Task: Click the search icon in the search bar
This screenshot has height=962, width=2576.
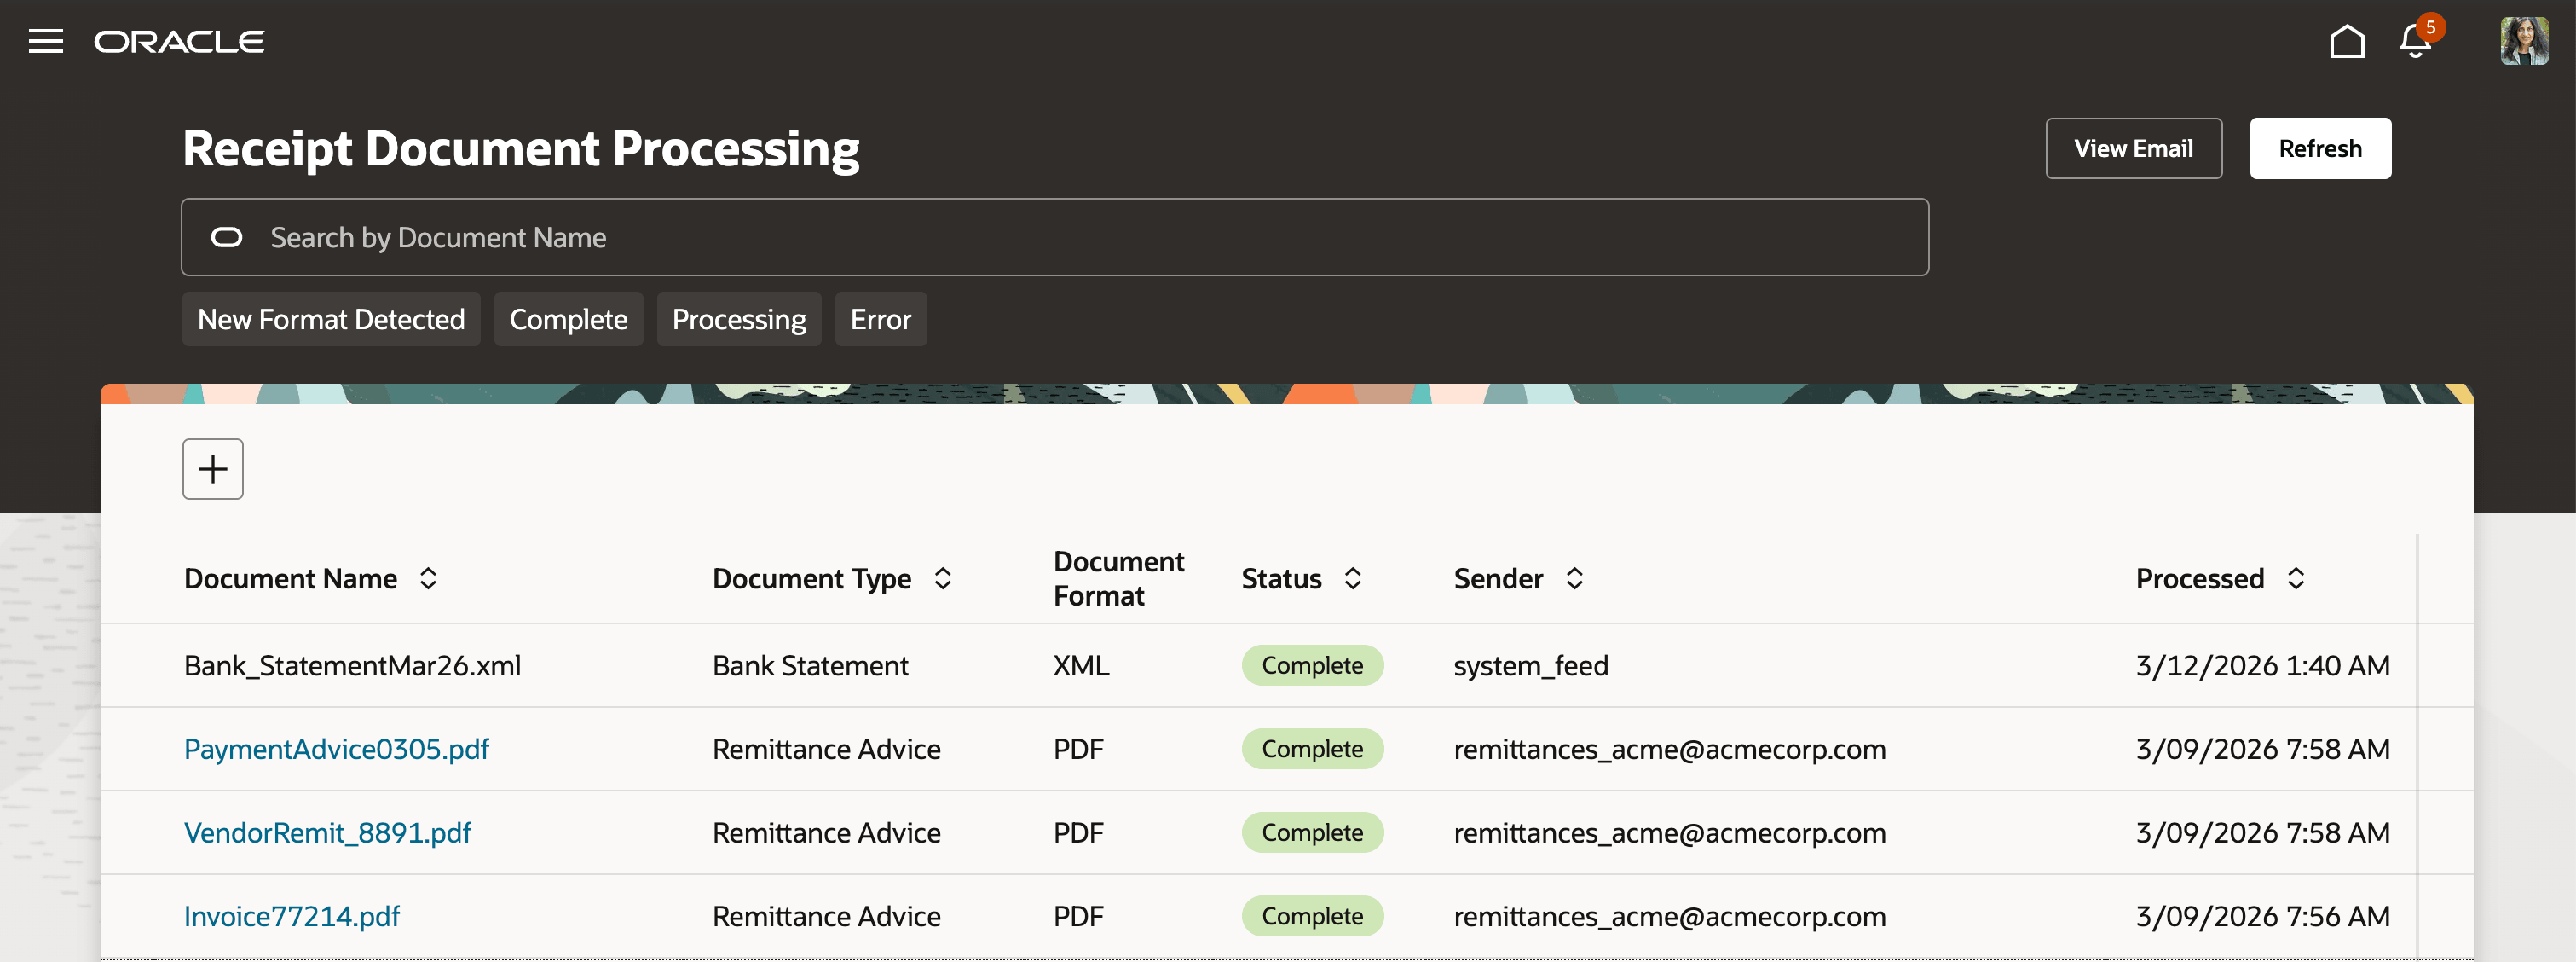Action: click(227, 237)
